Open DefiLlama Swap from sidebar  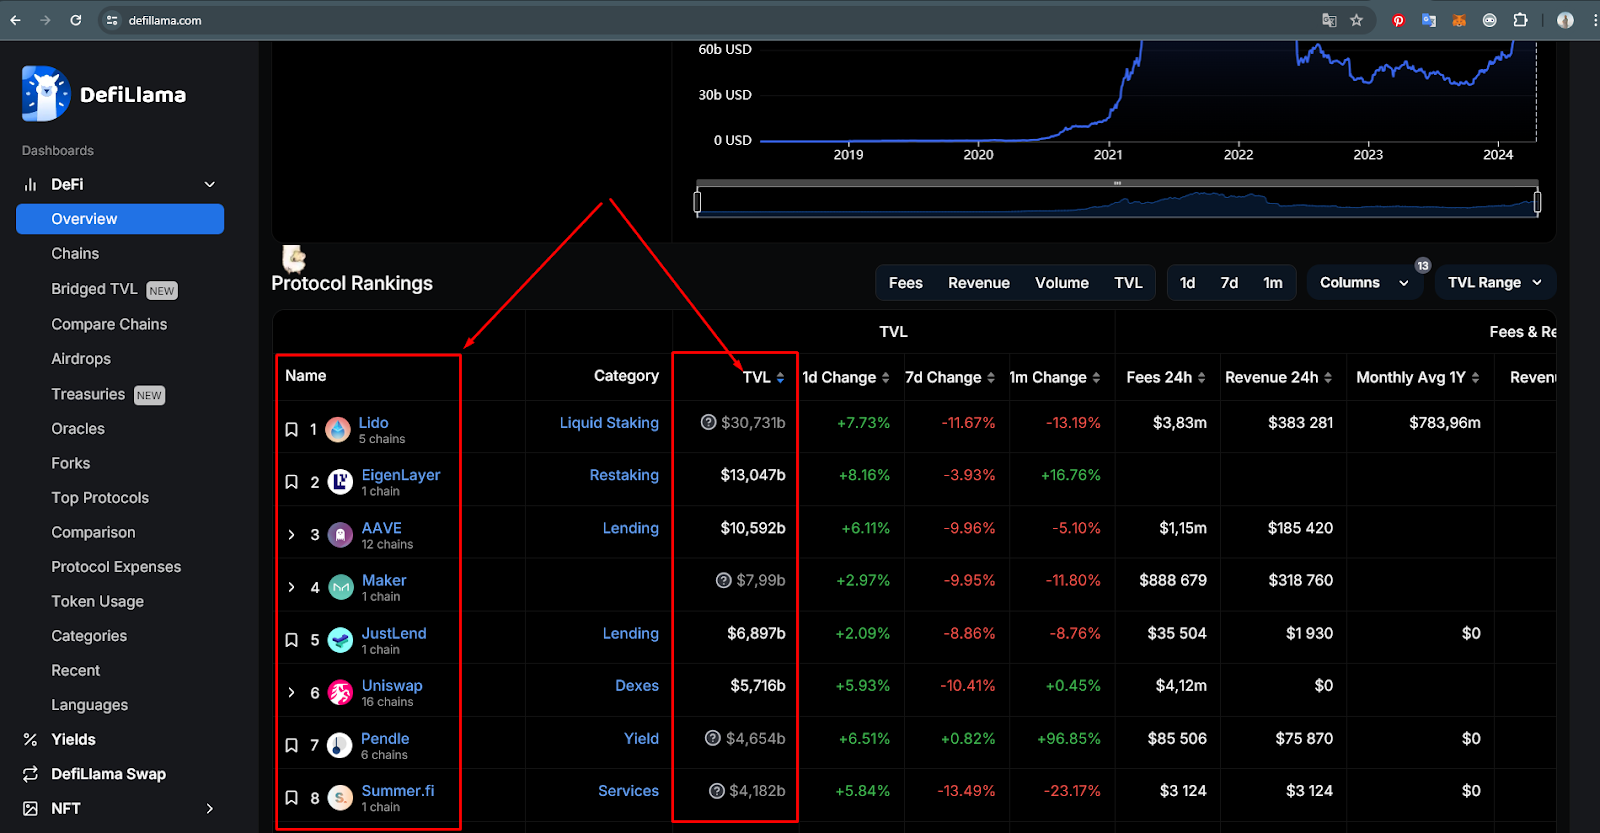pyautogui.click(x=108, y=774)
